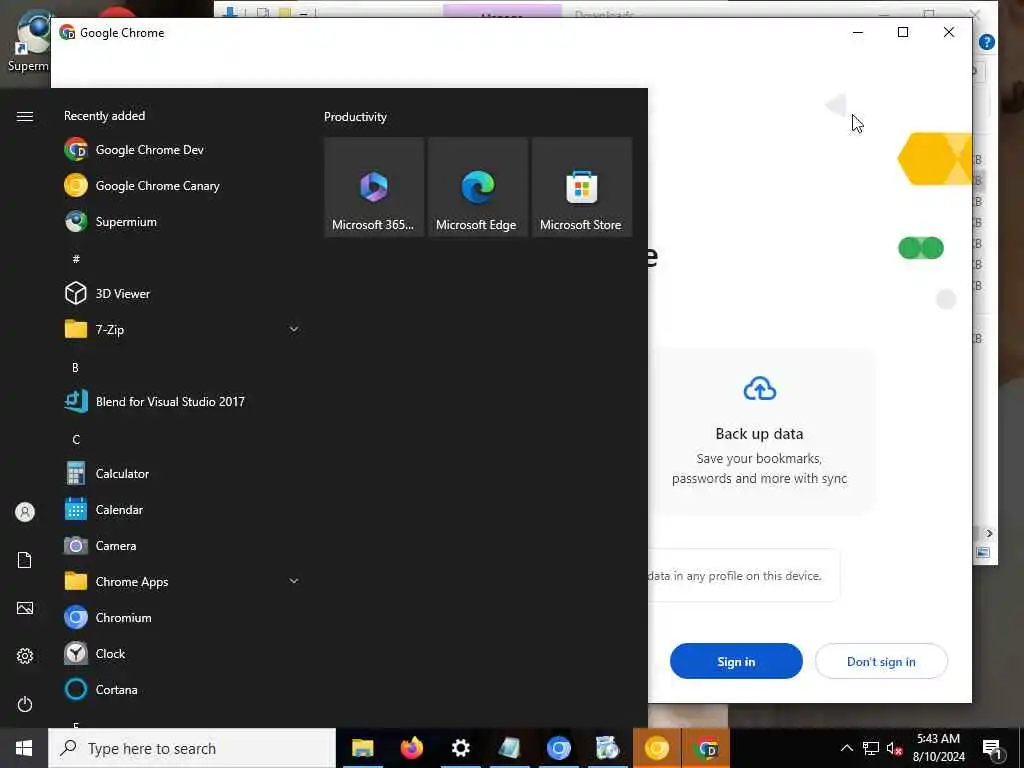Open Pictures from the Start sidebar
The height and width of the screenshot is (768, 1024).
click(25, 608)
